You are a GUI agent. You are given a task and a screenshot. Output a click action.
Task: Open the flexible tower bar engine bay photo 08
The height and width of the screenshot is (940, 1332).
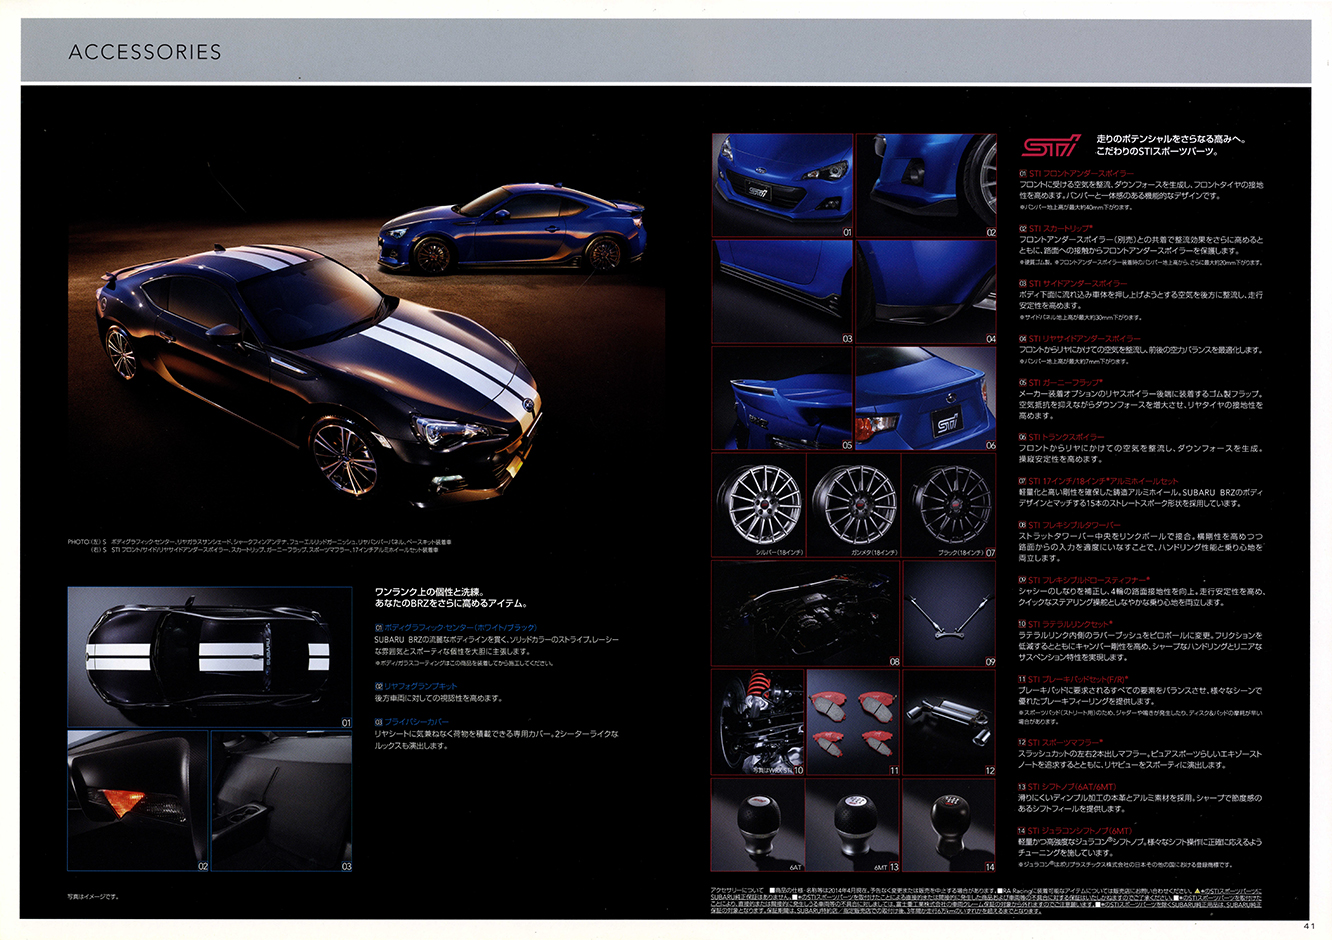[x=806, y=613]
